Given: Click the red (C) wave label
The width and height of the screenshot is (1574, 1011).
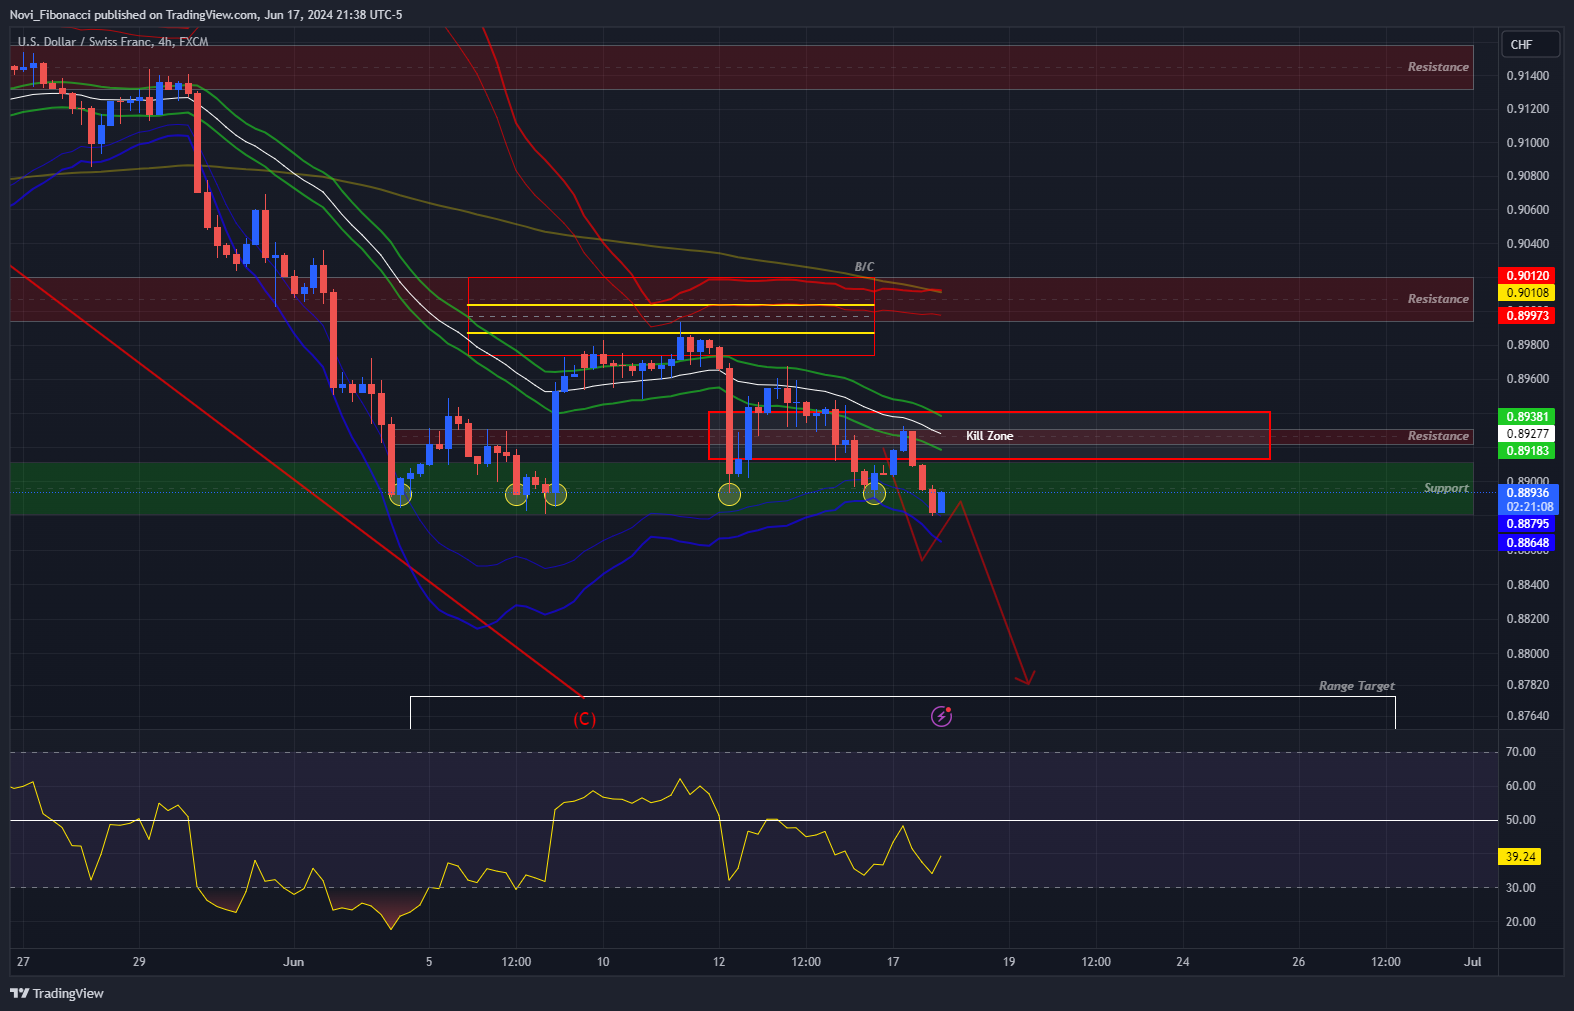Looking at the screenshot, I should [x=584, y=719].
